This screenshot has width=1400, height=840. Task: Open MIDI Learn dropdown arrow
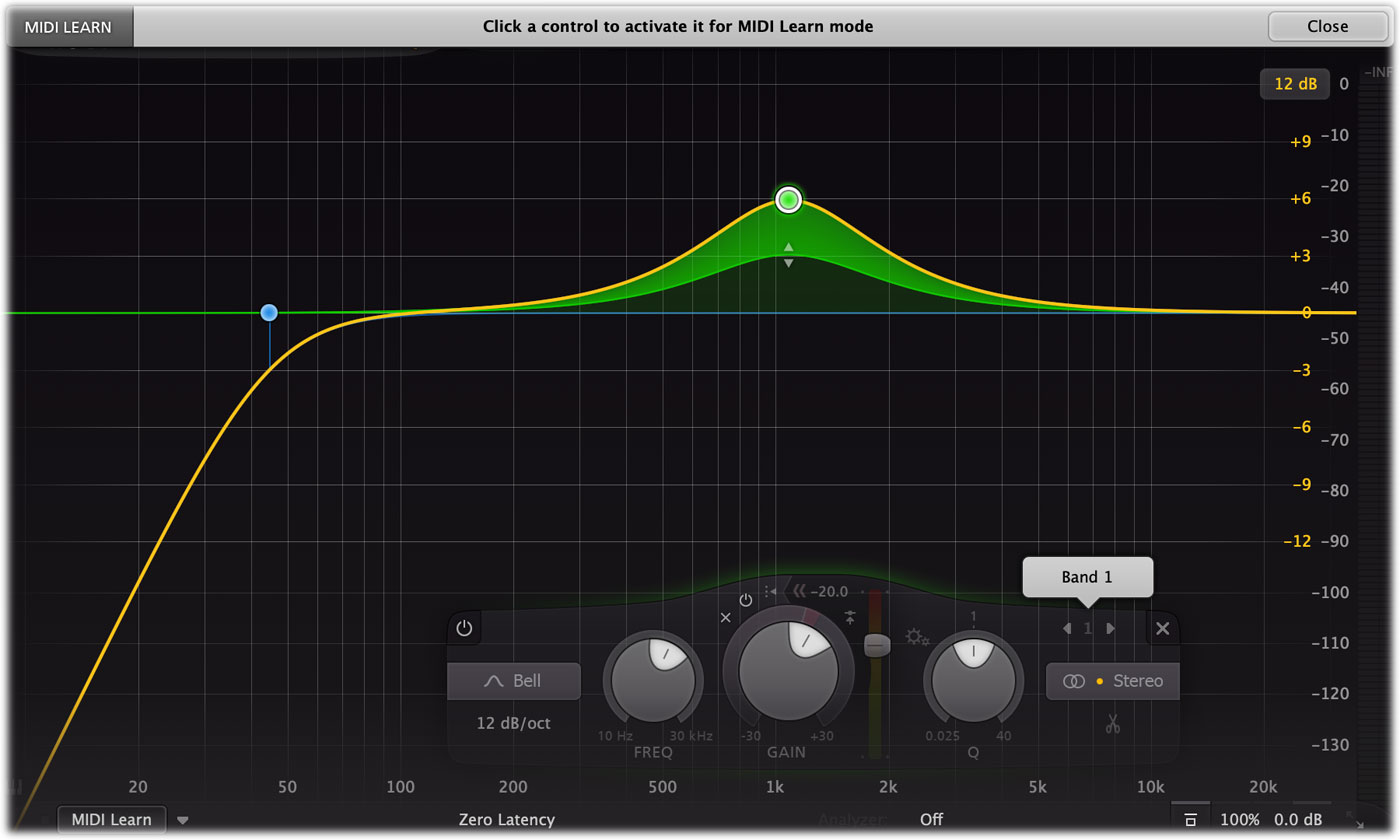(182, 820)
